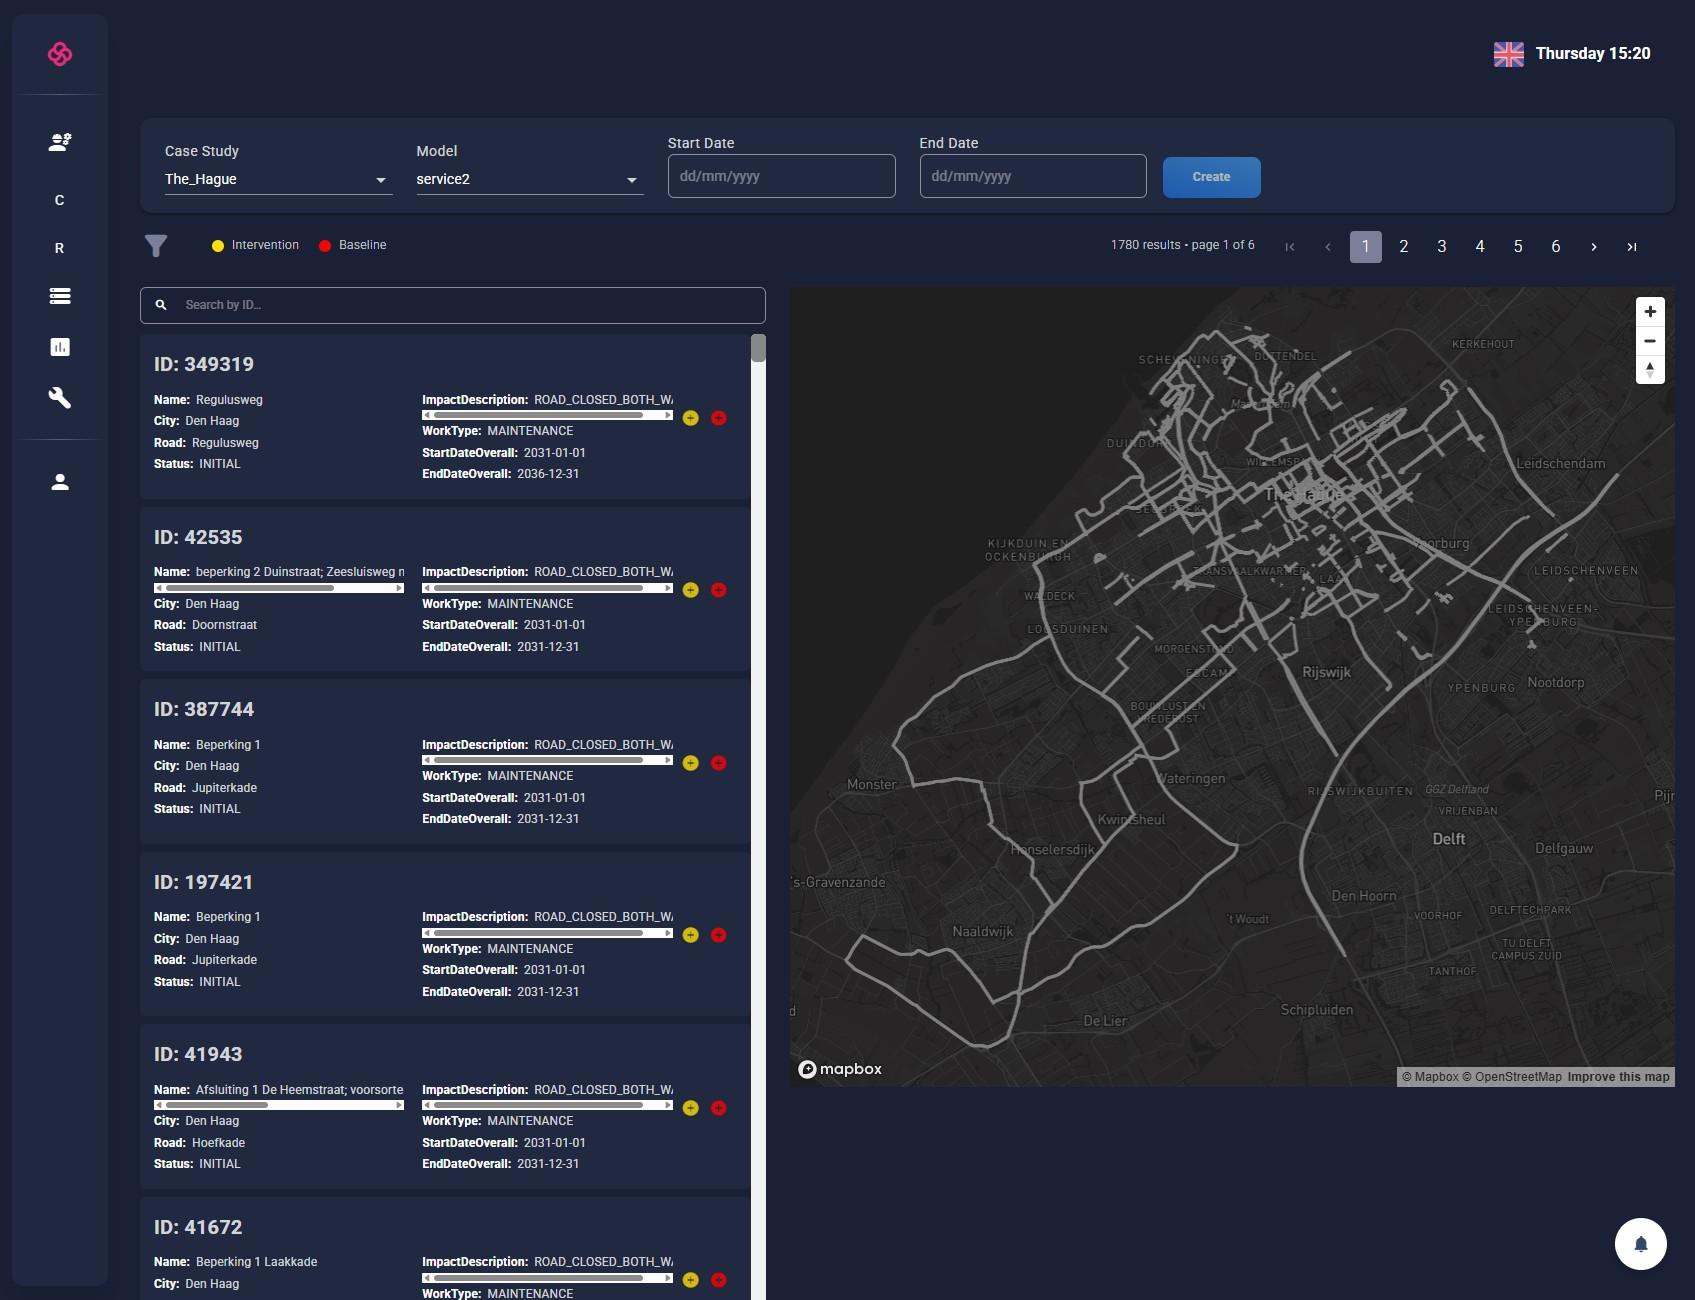Click the Search by ID field
The height and width of the screenshot is (1300, 1695).
453,305
